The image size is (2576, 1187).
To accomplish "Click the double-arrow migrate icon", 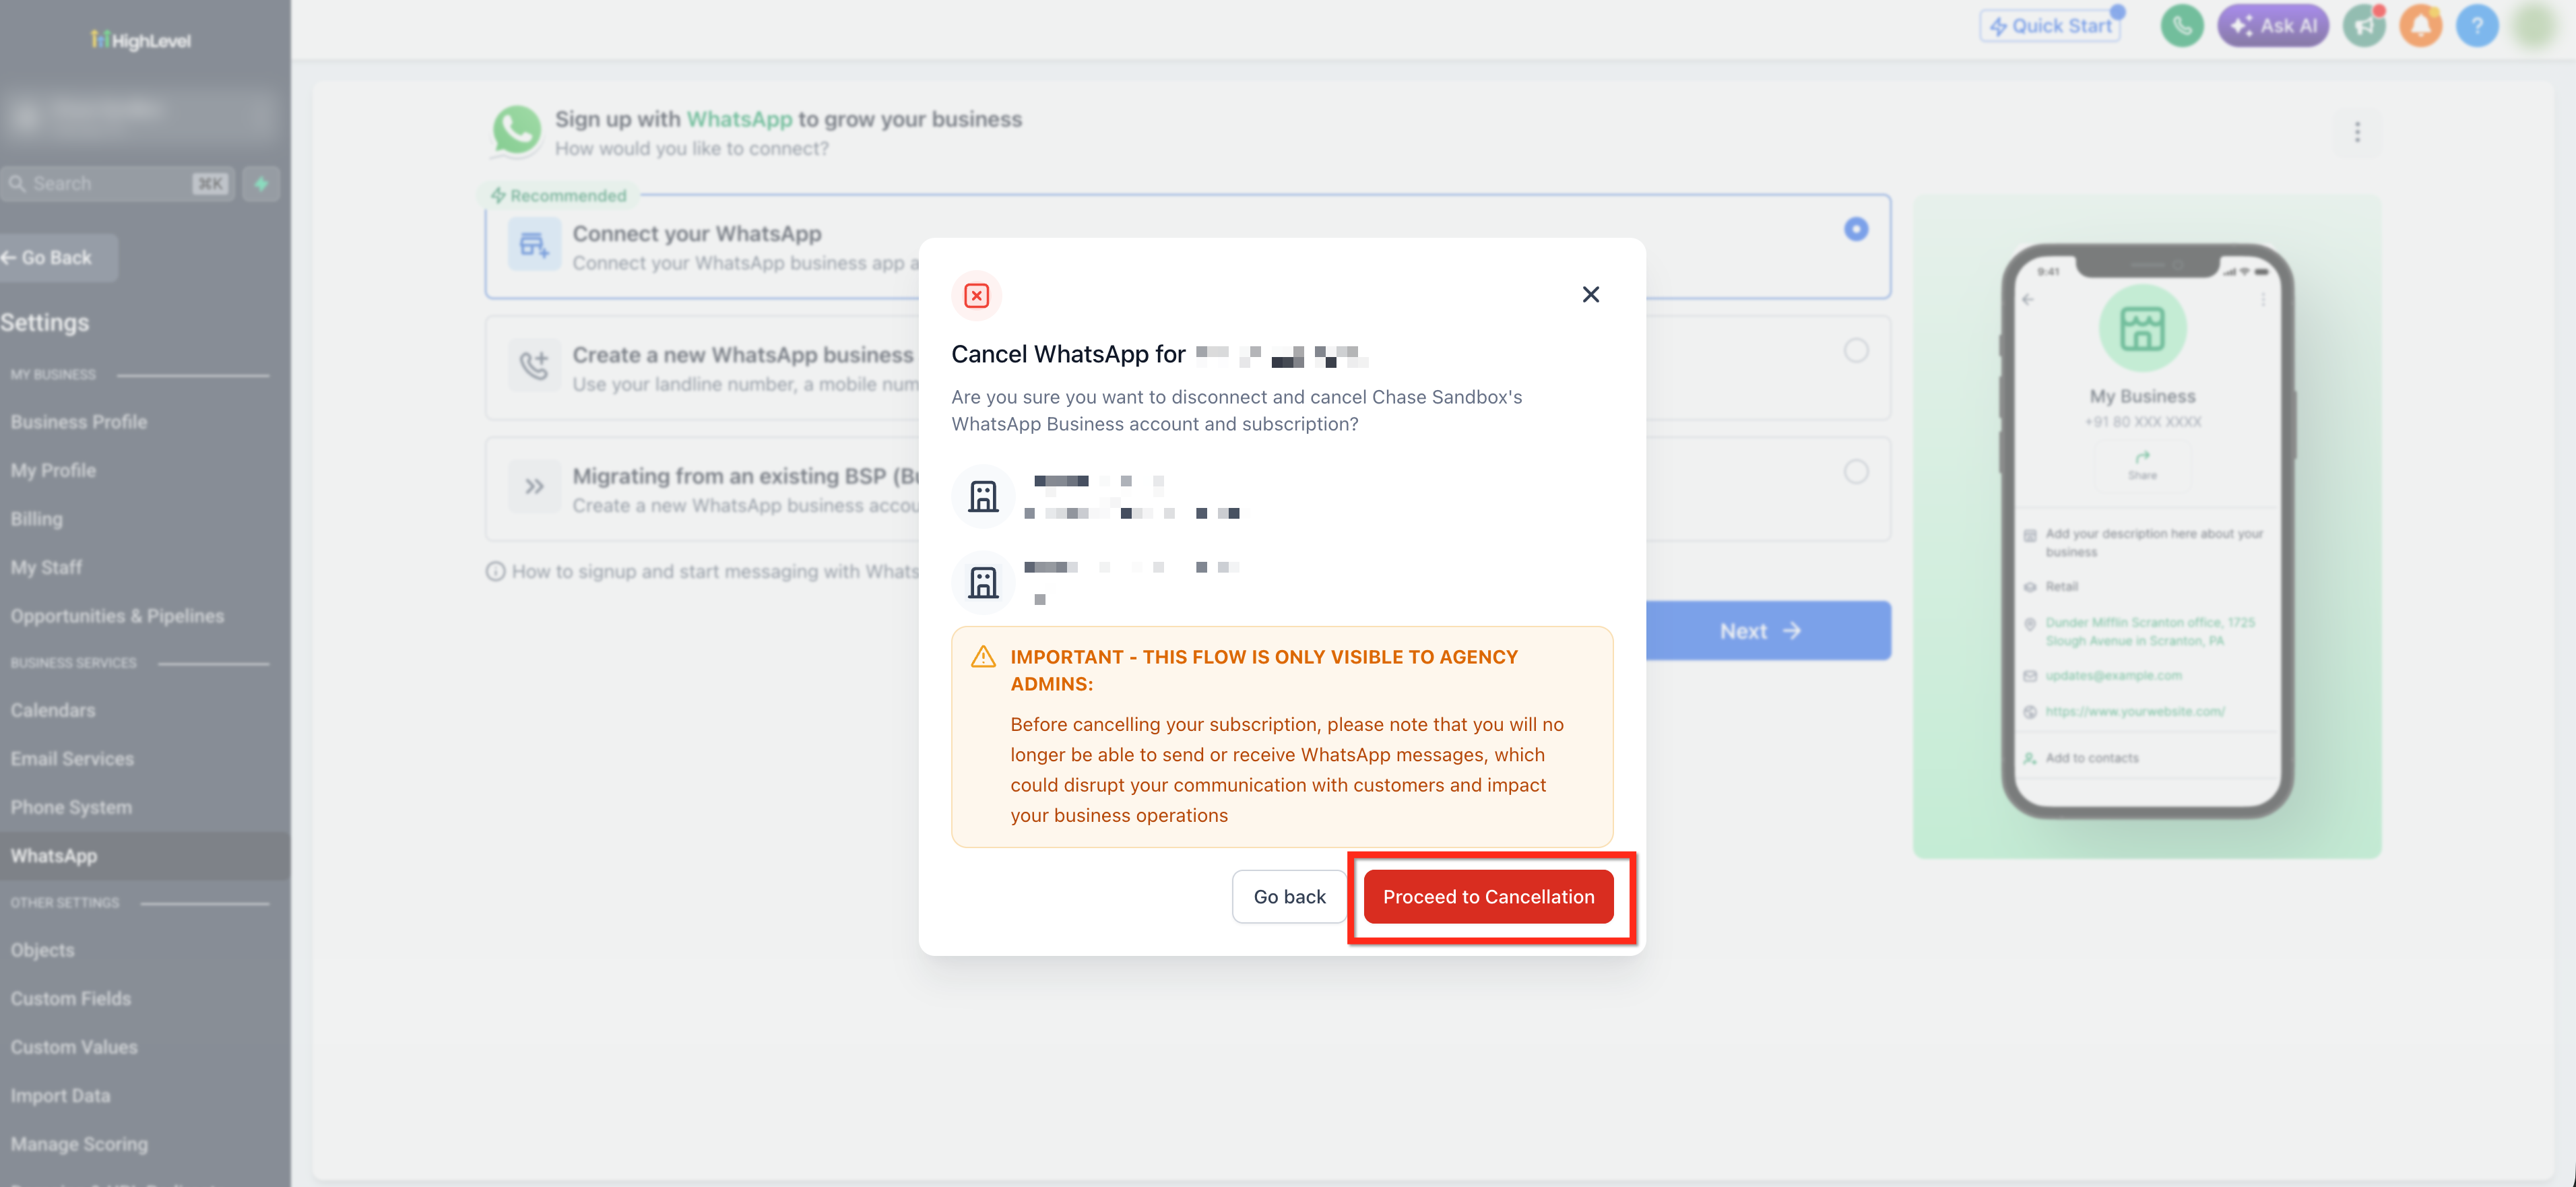I will click(x=534, y=487).
